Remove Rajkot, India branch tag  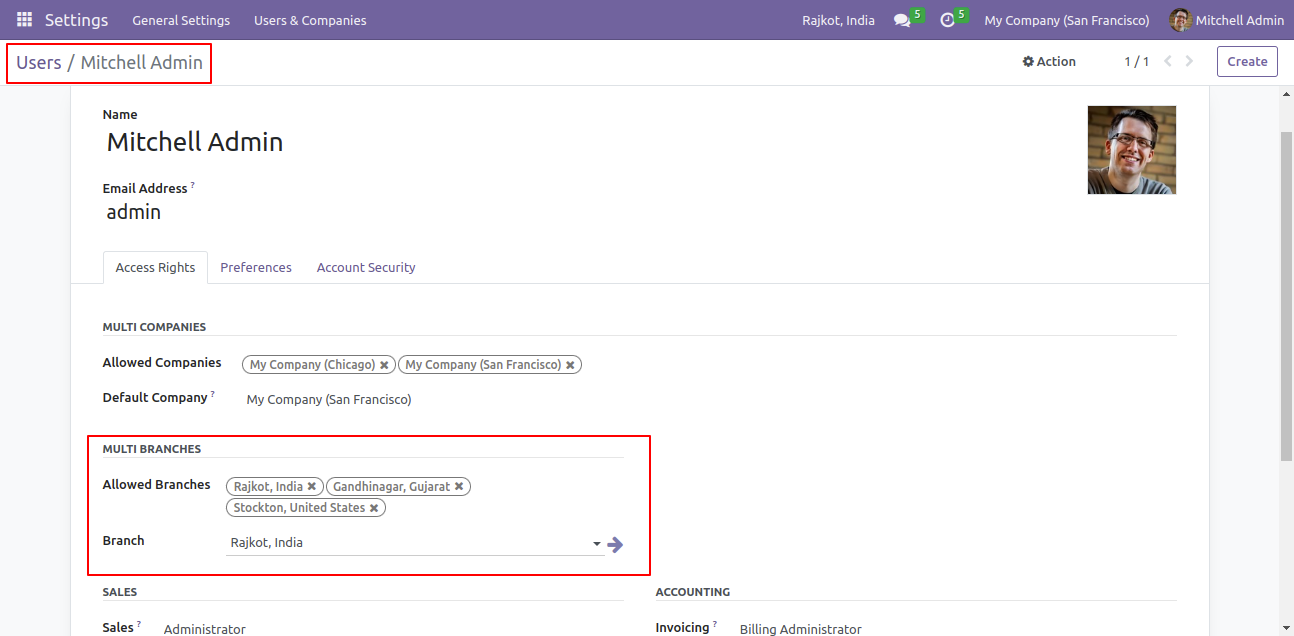click(x=312, y=487)
